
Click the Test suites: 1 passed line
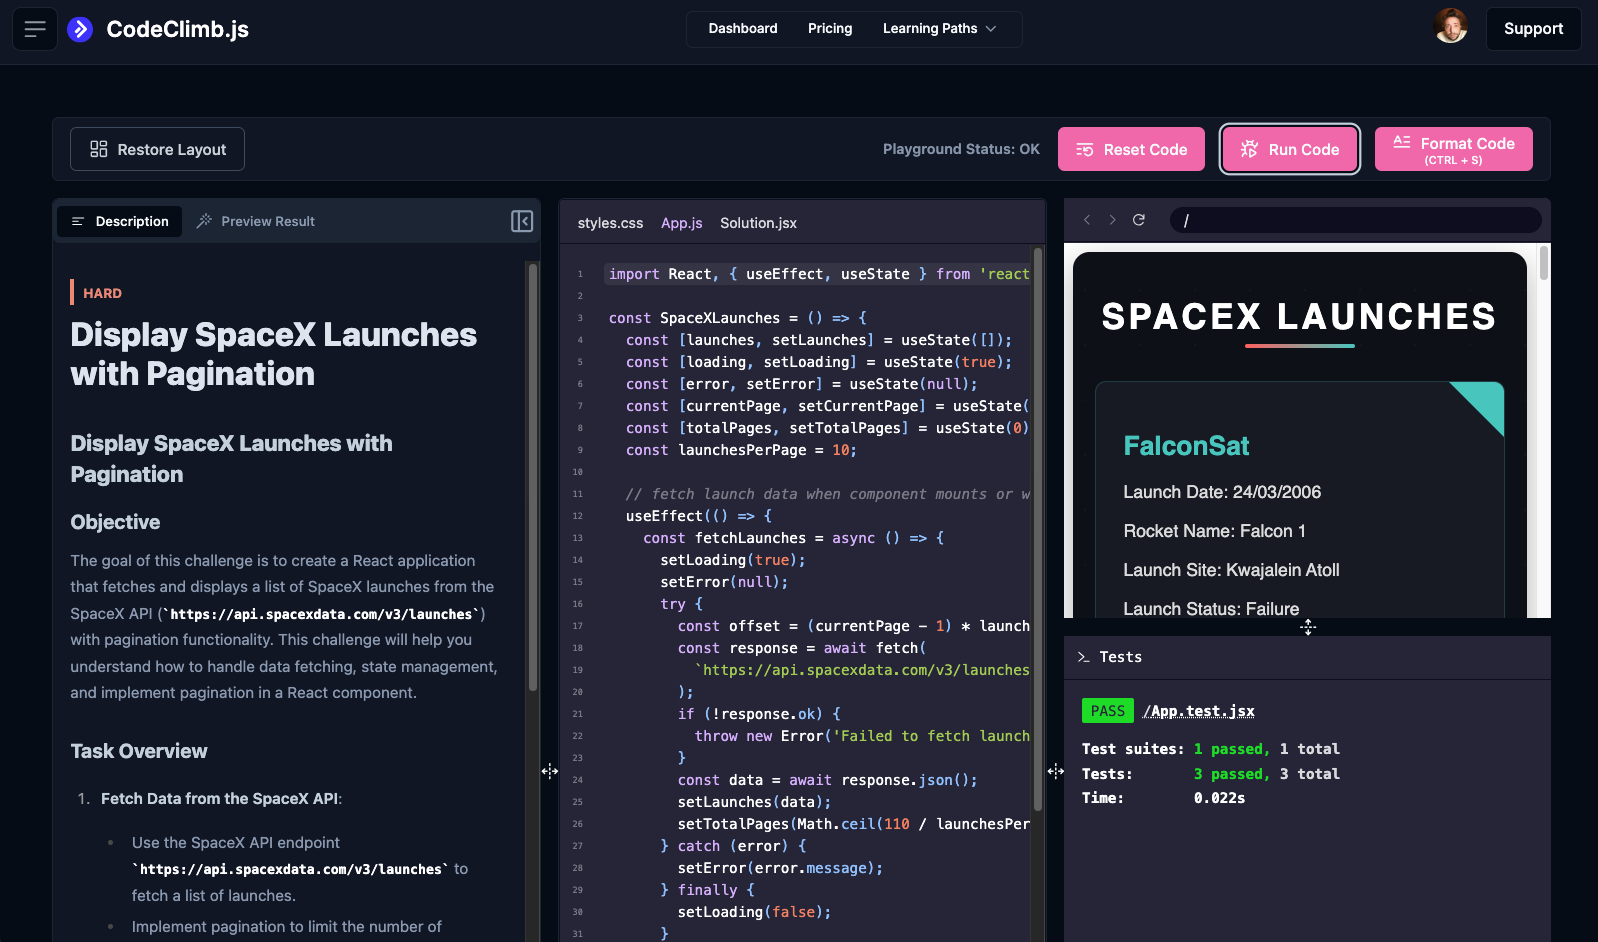click(1210, 749)
